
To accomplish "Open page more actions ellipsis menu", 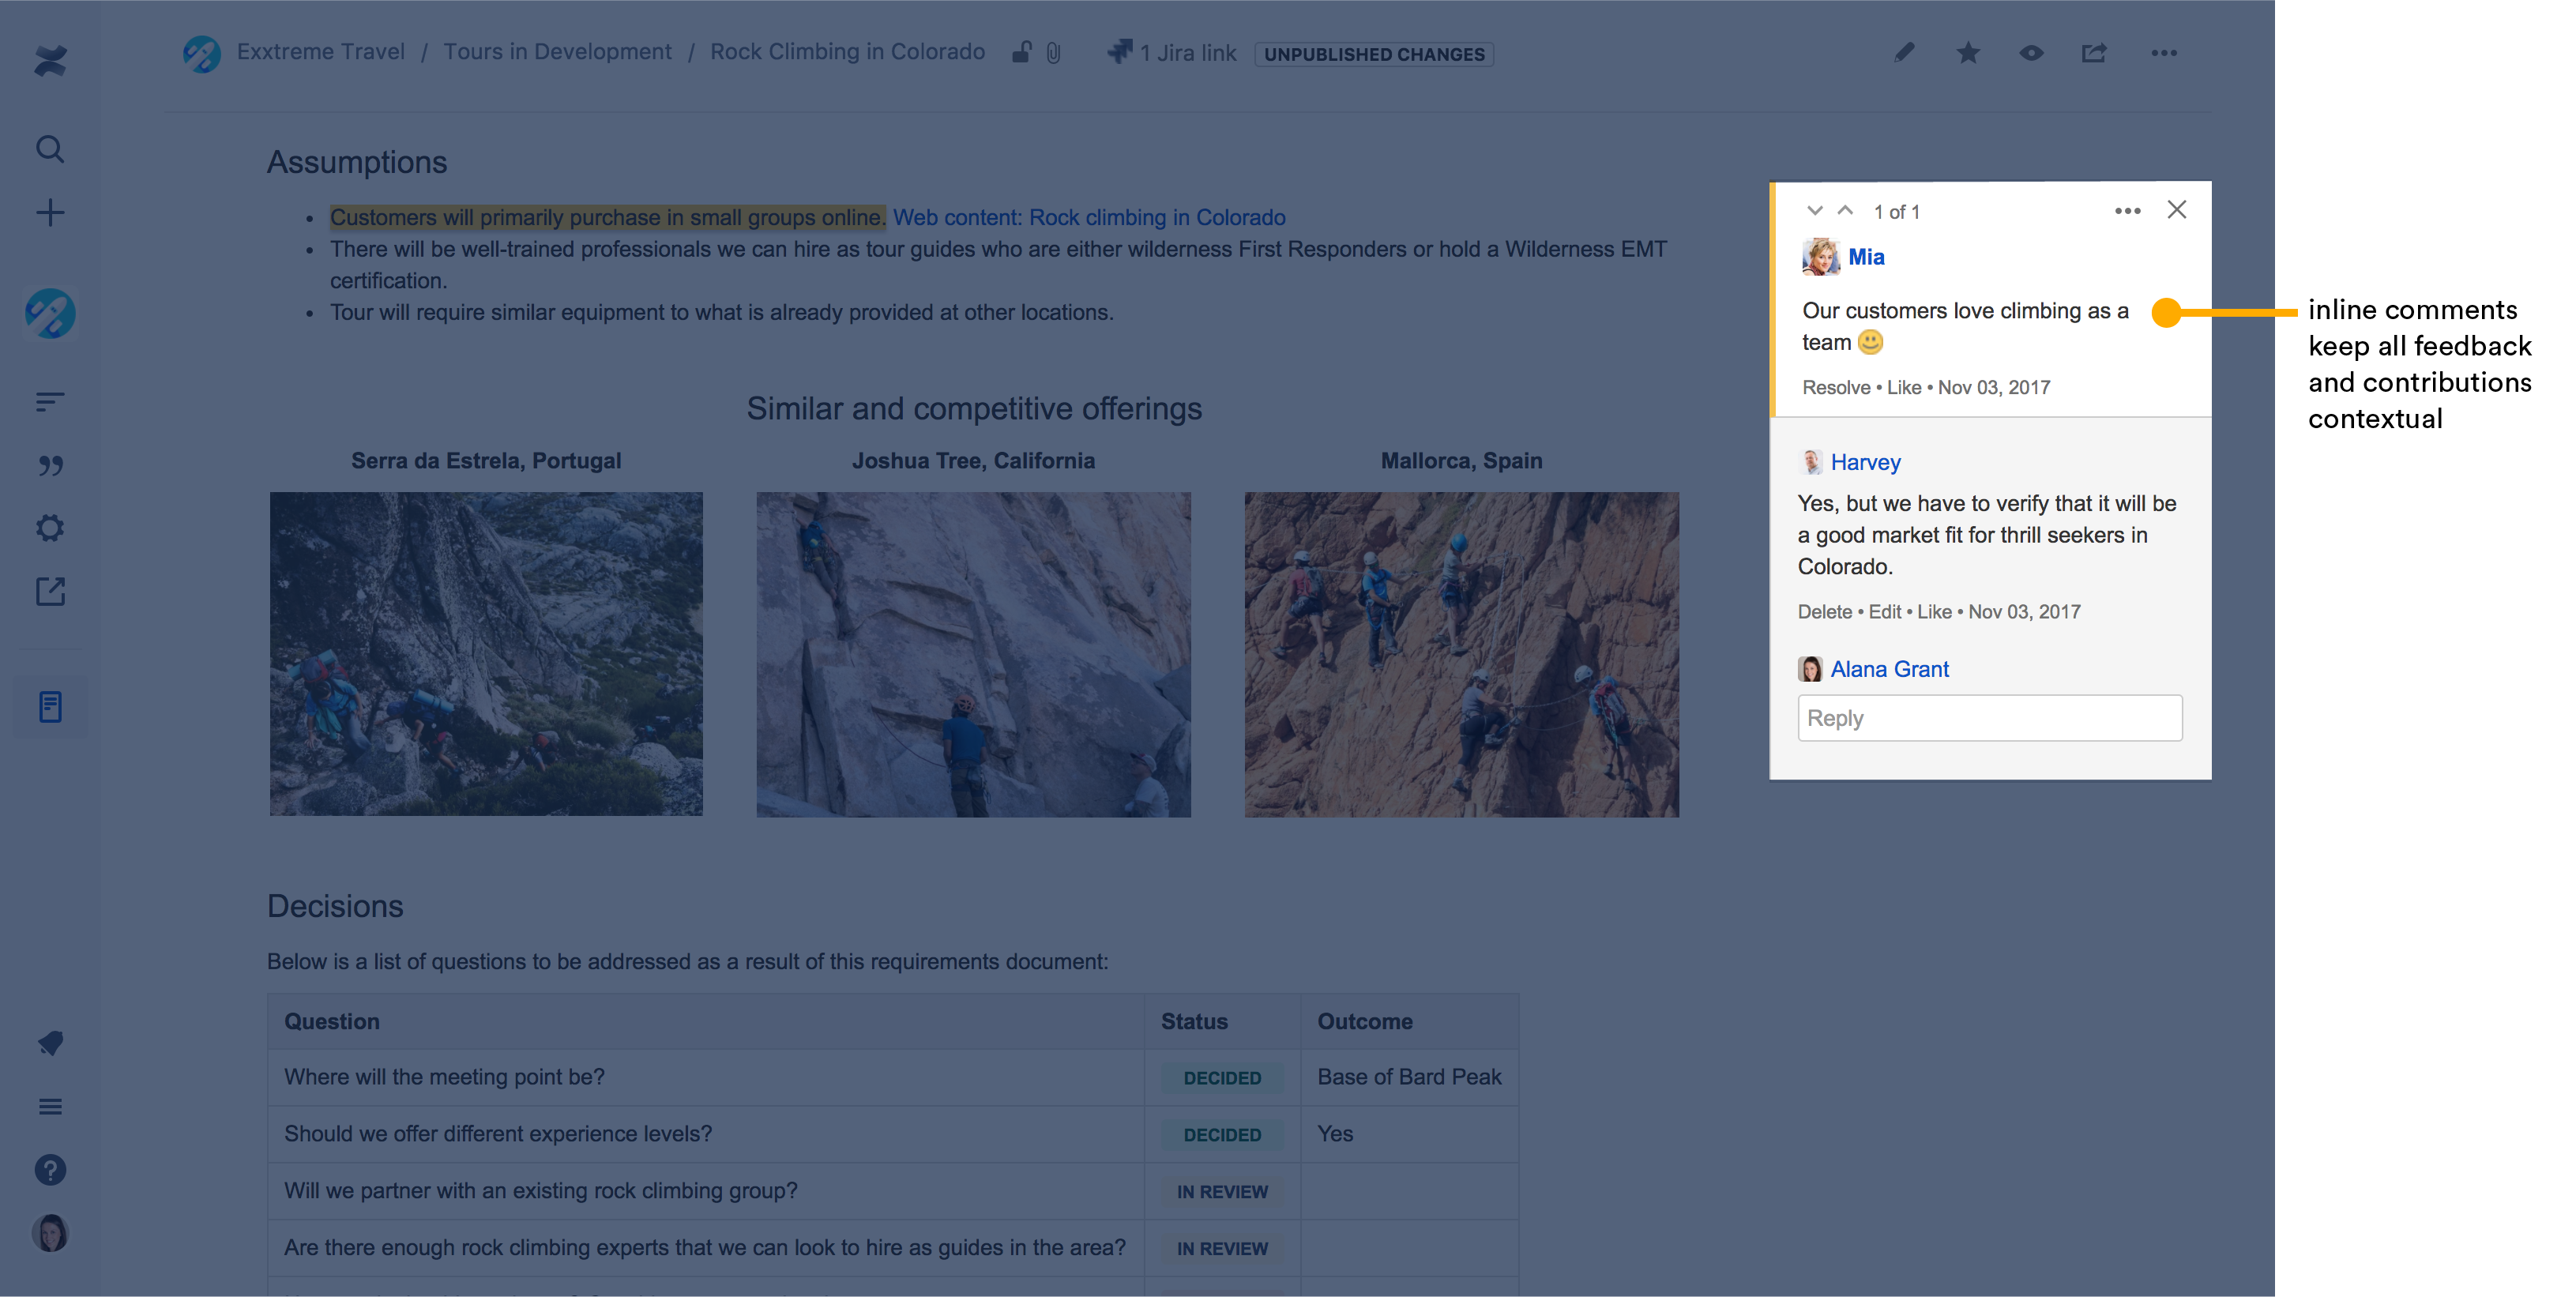I will (2164, 53).
